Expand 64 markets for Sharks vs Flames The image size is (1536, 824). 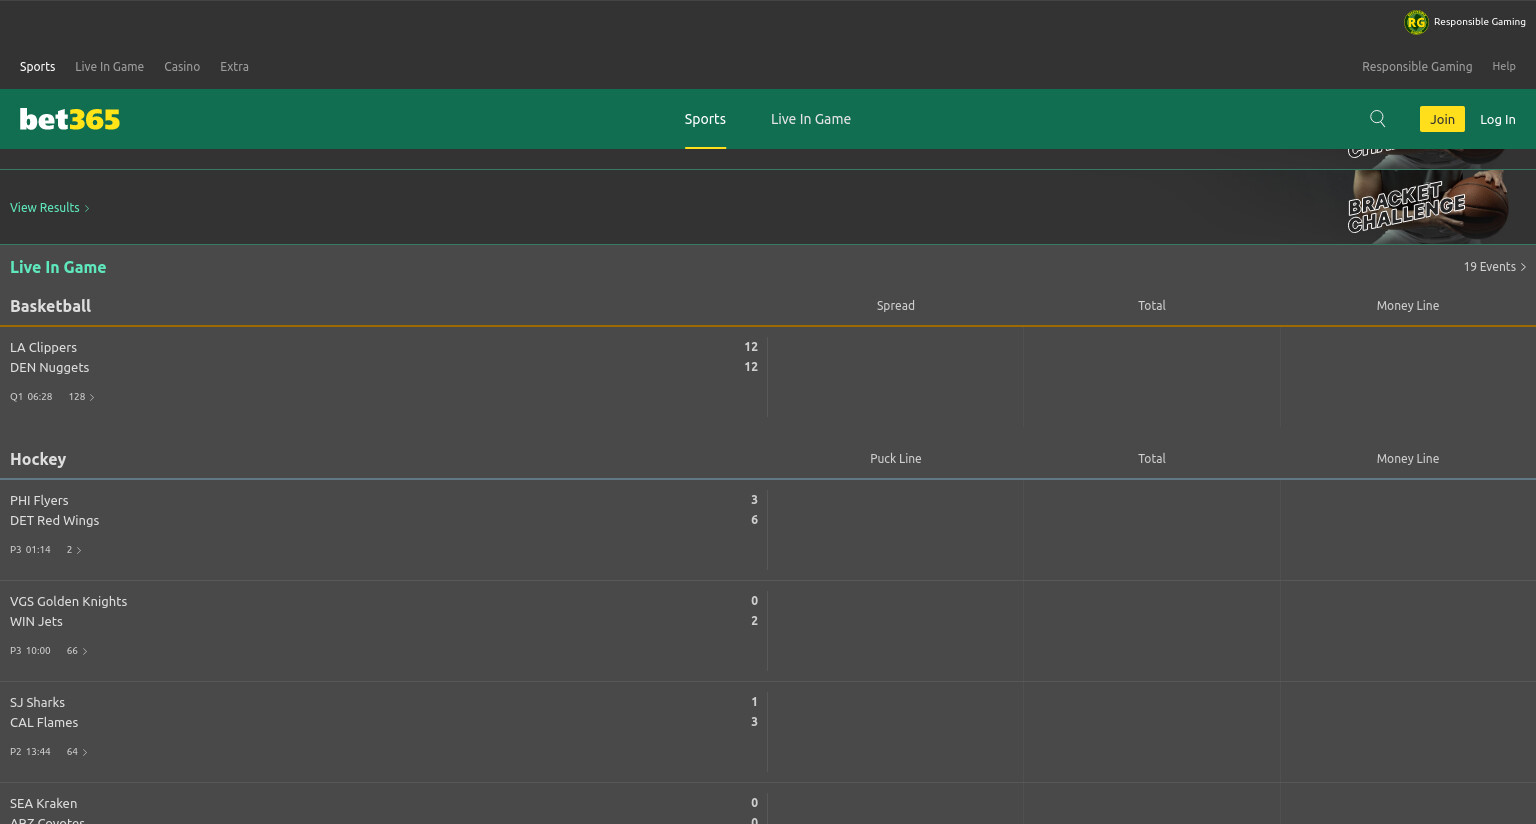point(77,752)
